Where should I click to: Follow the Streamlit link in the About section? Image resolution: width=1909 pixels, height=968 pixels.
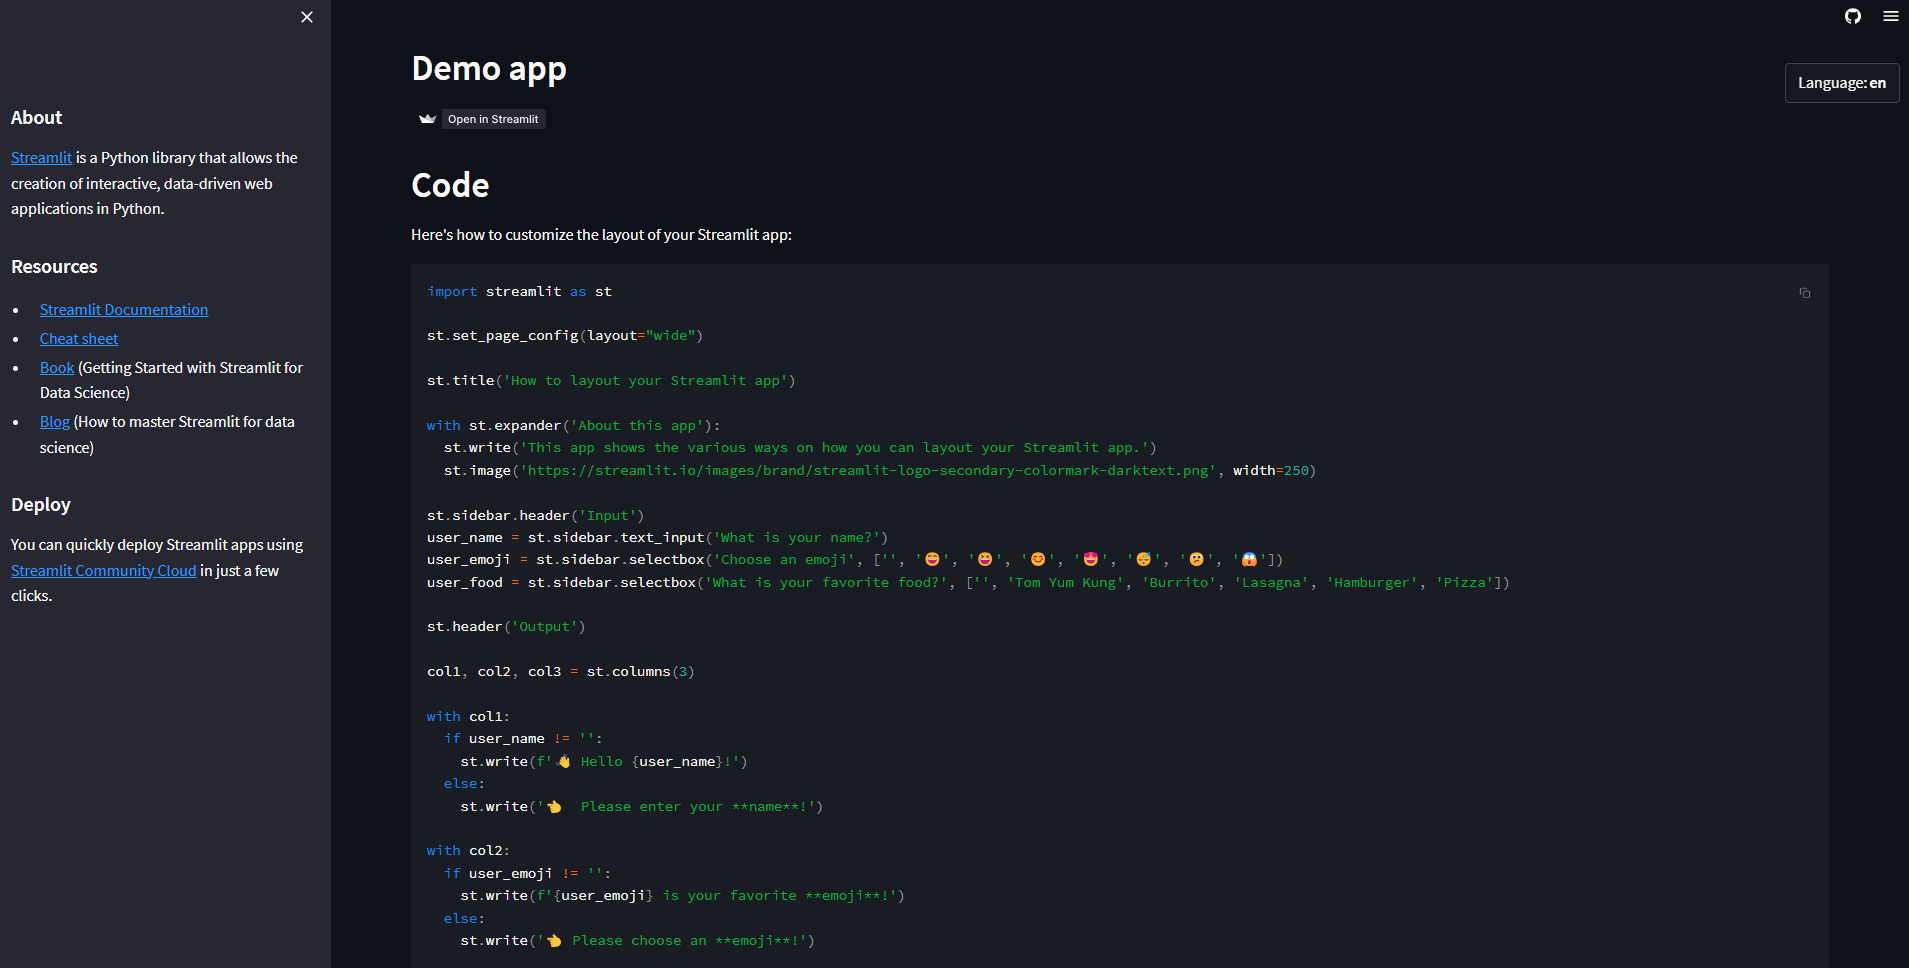(41, 157)
